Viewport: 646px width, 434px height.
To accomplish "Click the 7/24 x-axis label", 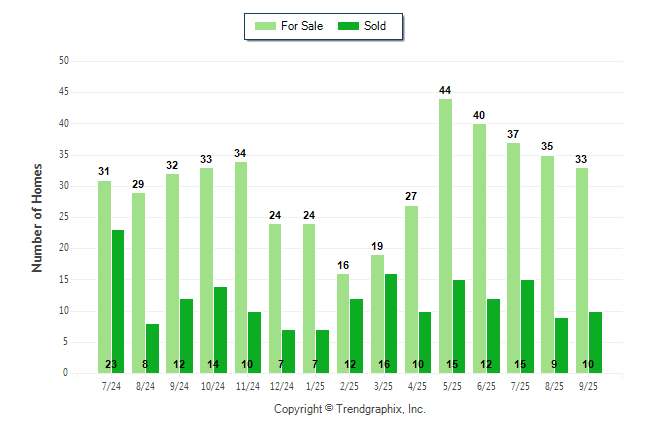I will (x=111, y=384).
